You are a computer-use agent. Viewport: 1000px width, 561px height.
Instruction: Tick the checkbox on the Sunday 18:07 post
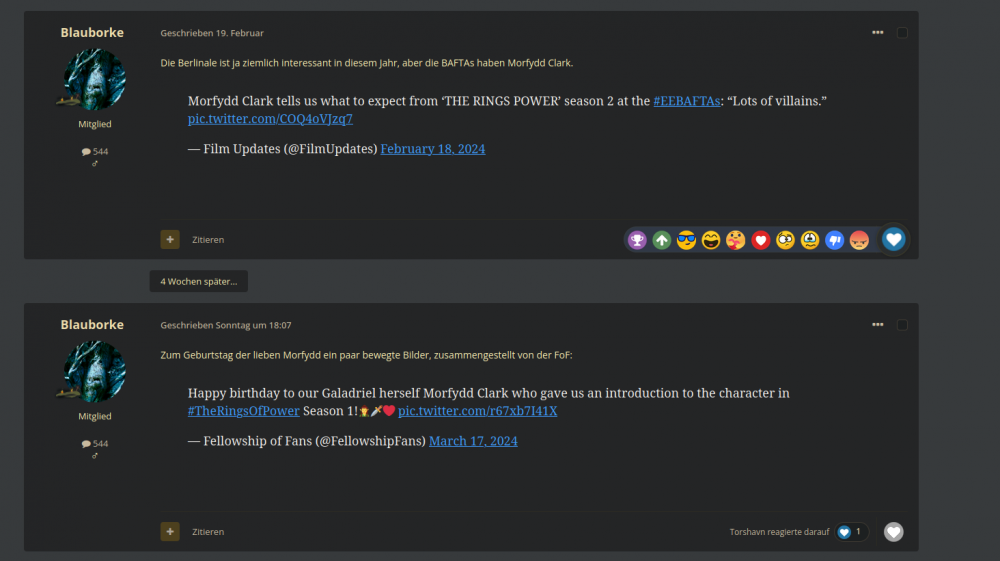[x=902, y=325]
